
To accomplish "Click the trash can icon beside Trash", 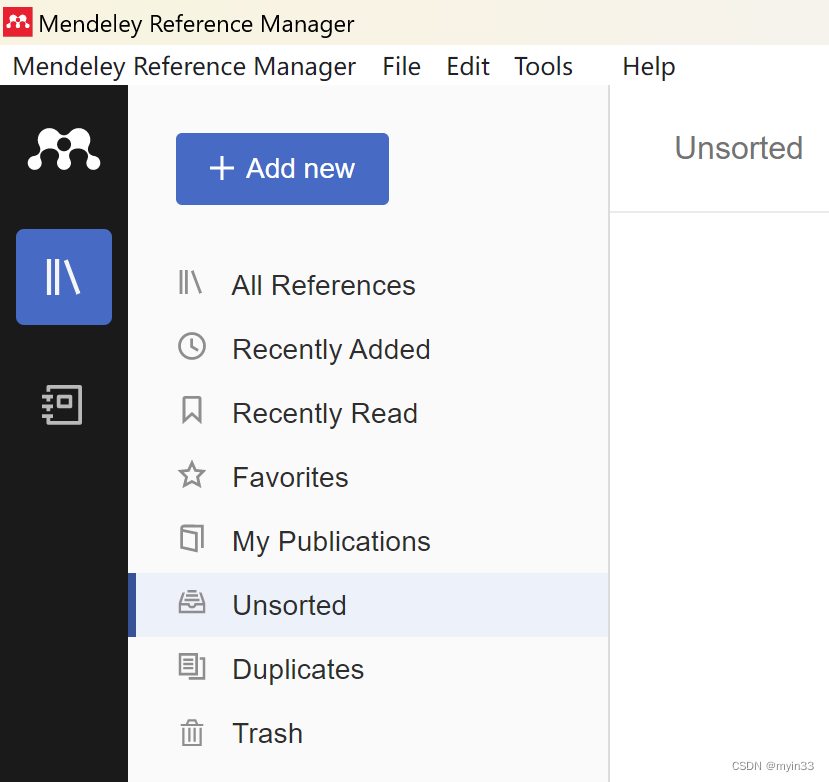I will coord(191,732).
